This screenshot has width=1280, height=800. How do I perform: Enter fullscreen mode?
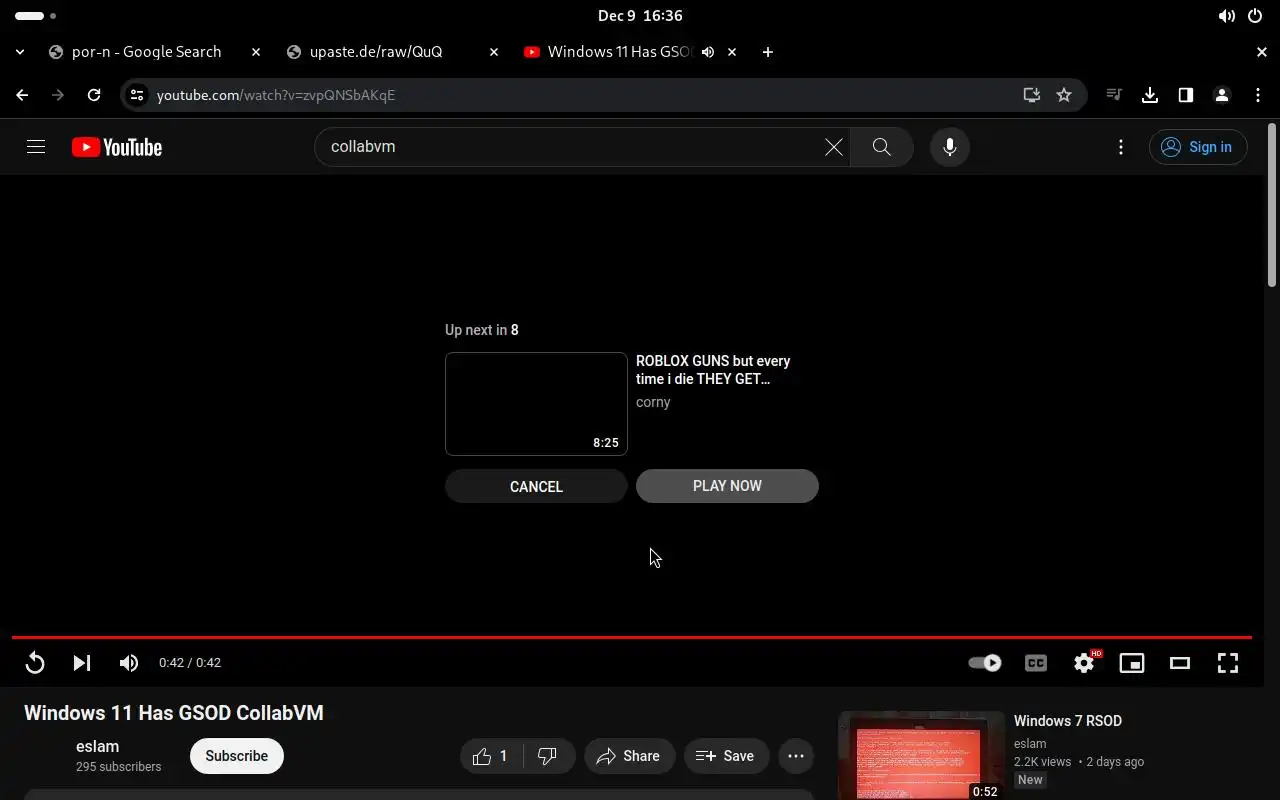tap(1228, 663)
